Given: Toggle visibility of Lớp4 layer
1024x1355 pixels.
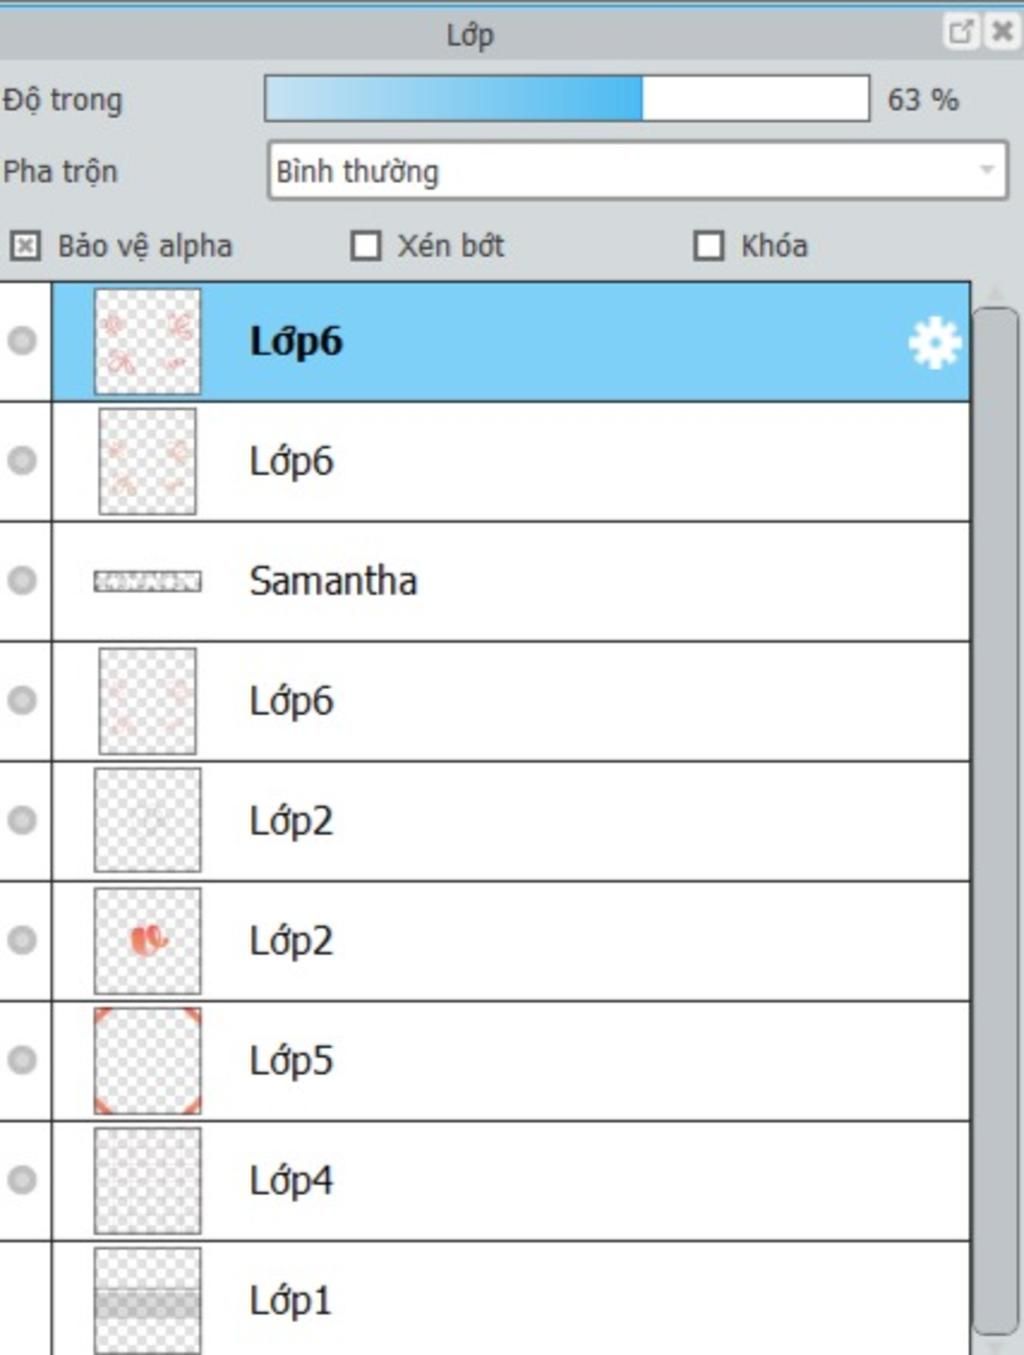Looking at the screenshot, I should point(22,1180).
